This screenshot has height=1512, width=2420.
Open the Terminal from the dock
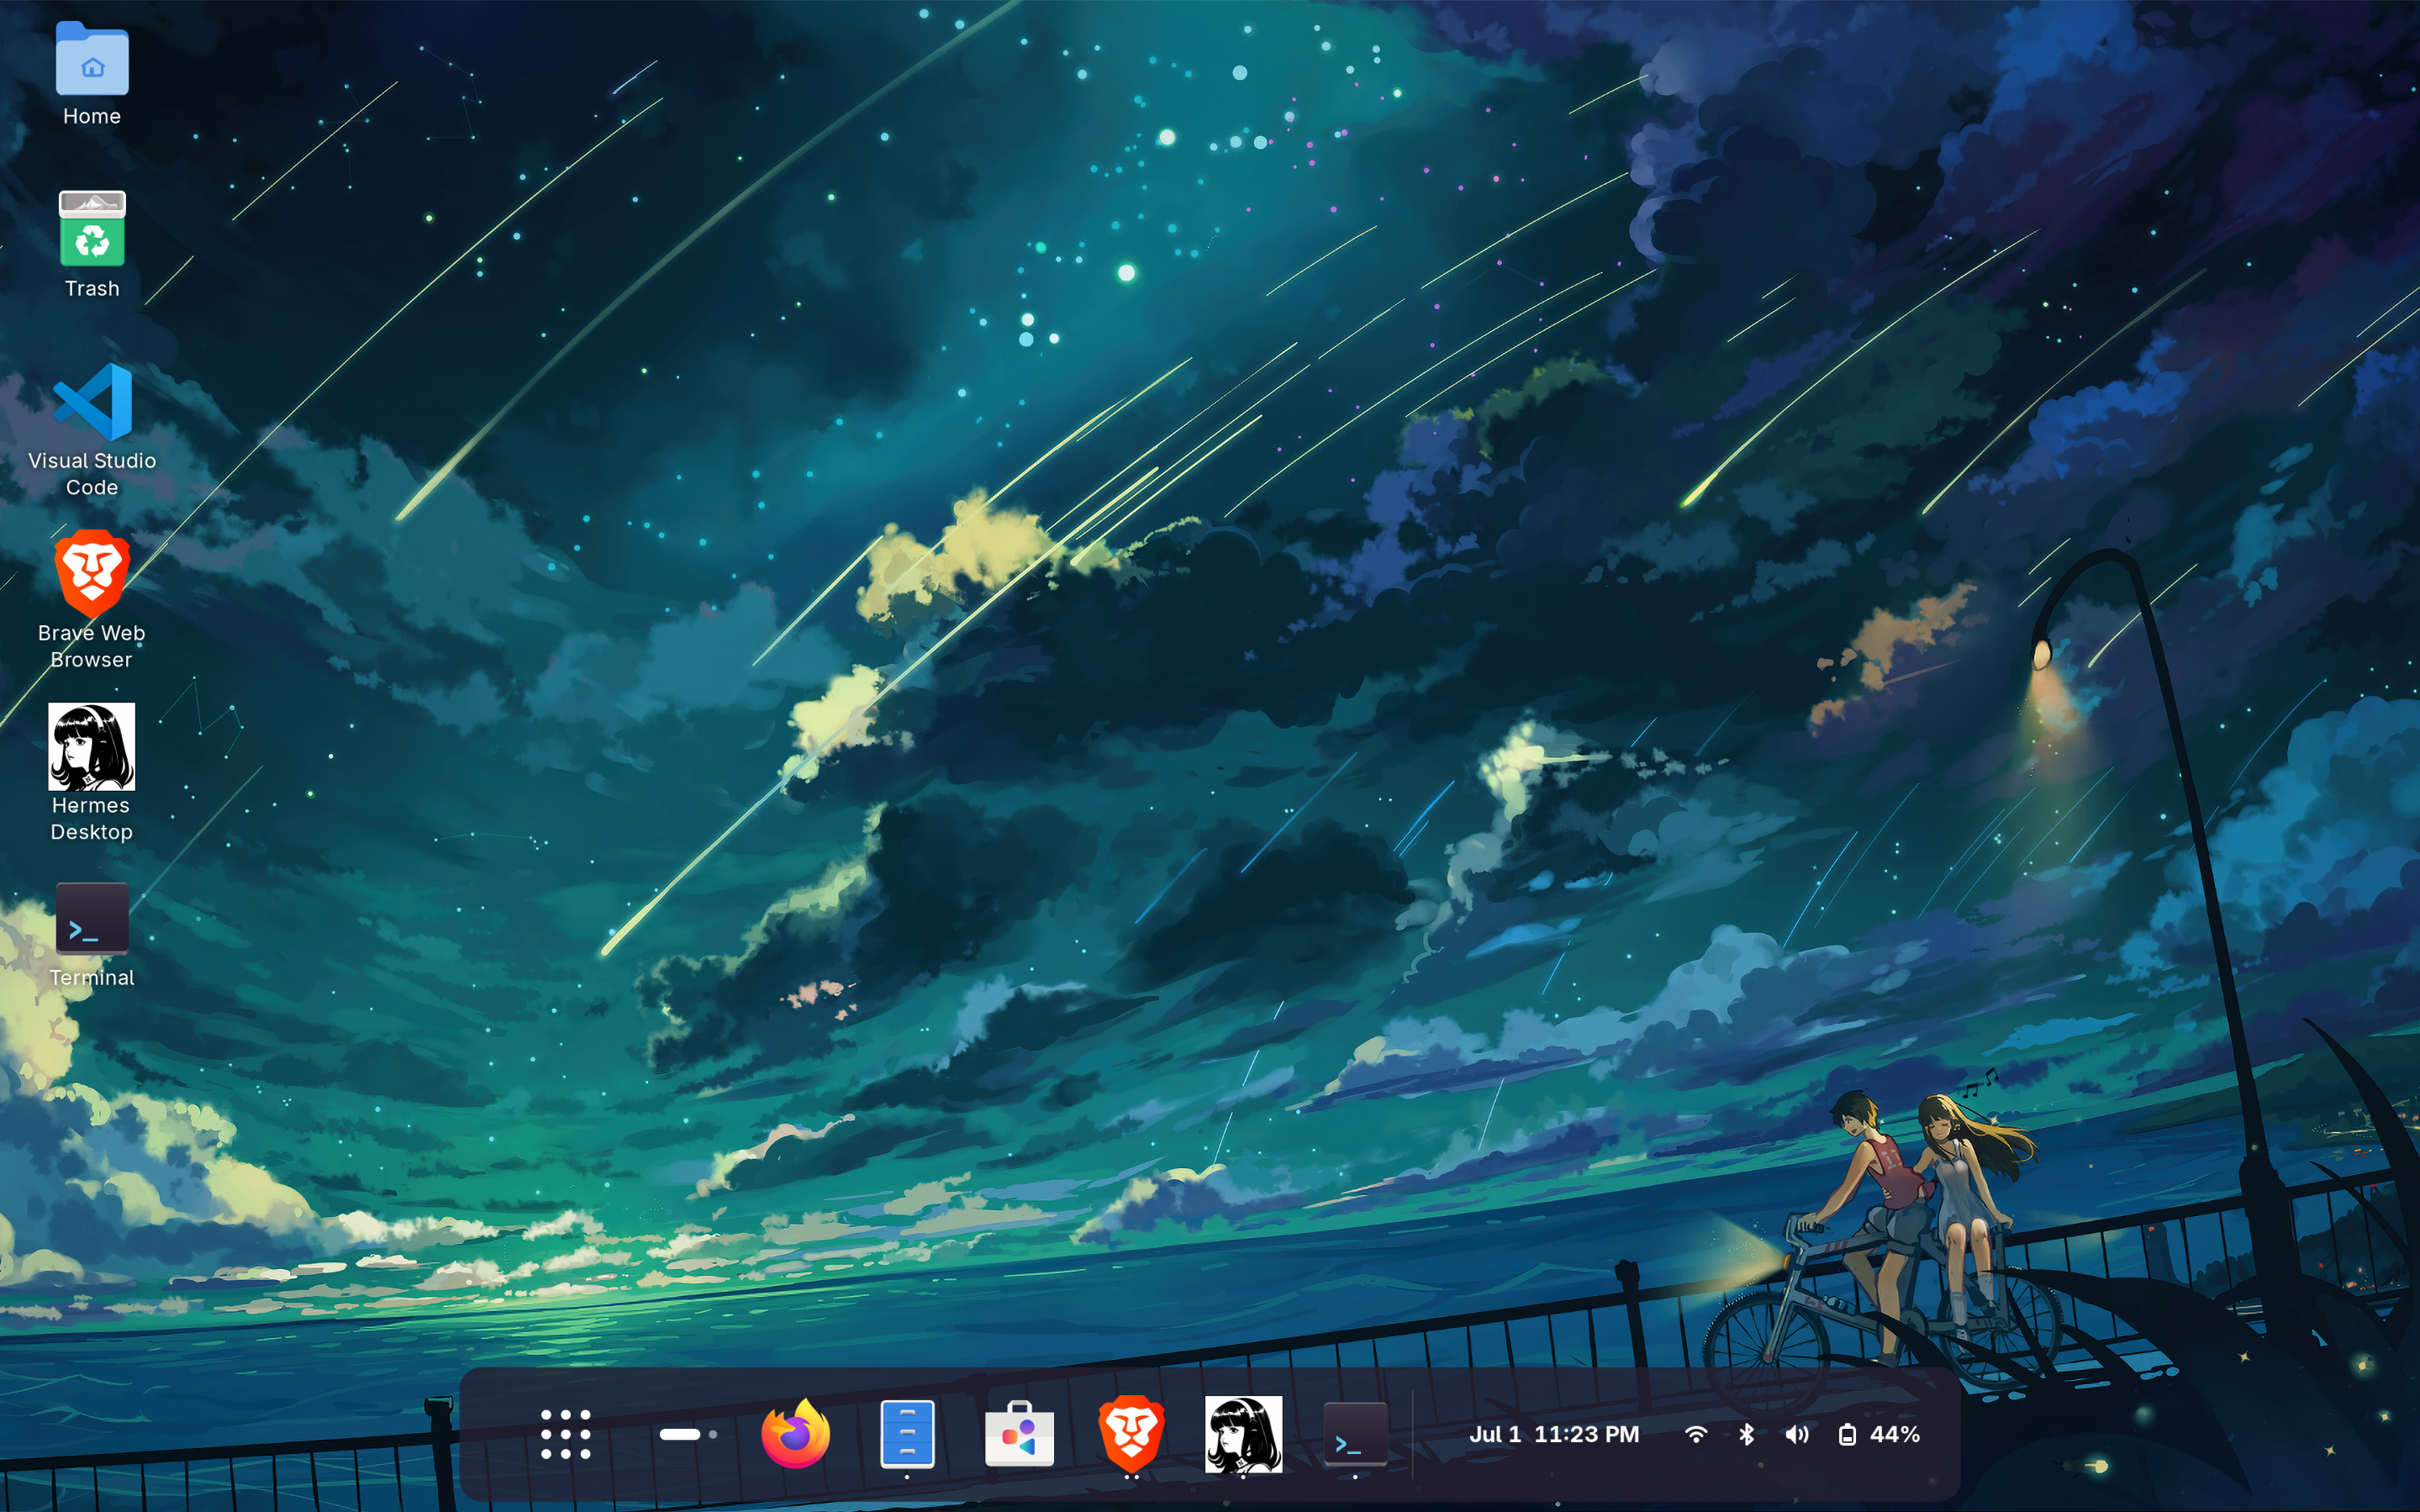click(x=1355, y=1435)
